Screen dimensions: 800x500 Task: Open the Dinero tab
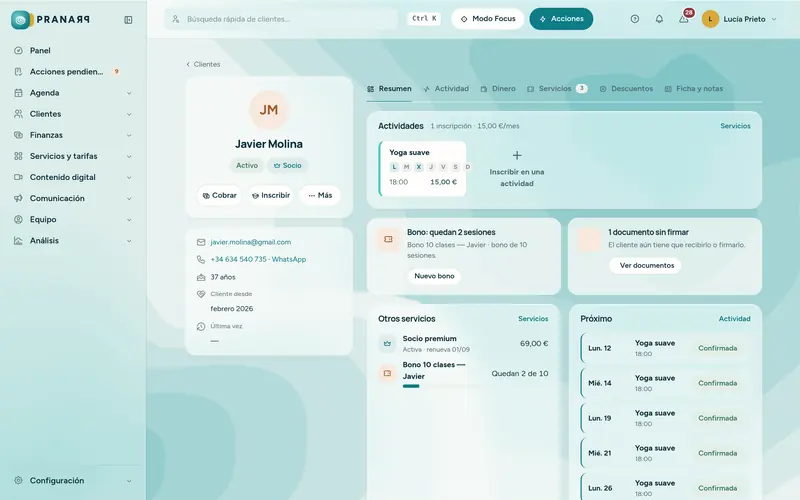498,89
